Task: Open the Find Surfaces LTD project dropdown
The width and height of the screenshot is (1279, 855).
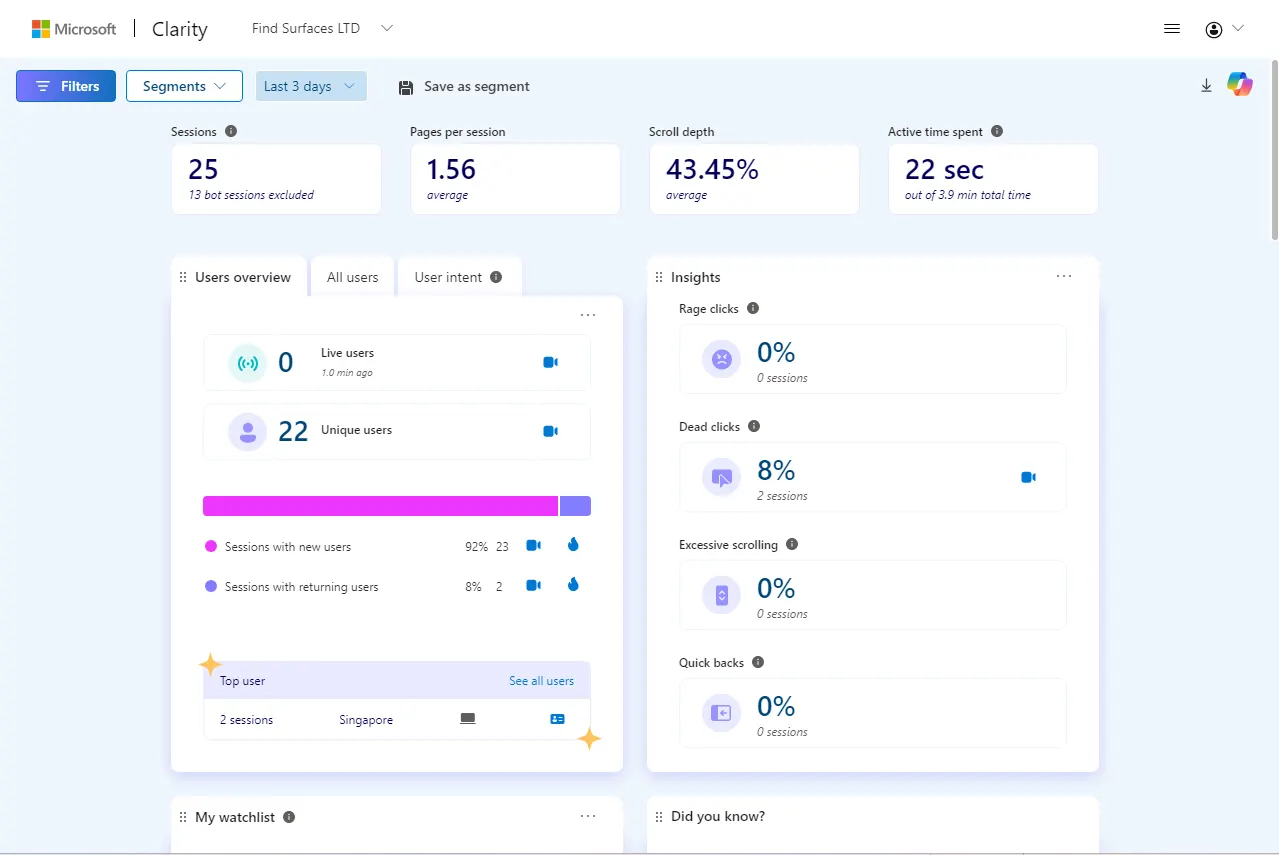Action: pos(322,28)
